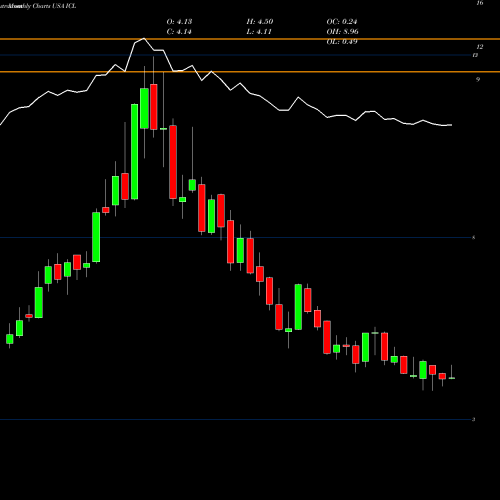Click the tallest green candlestick near the peak
The width and height of the screenshot is (500, 500).
135,152
